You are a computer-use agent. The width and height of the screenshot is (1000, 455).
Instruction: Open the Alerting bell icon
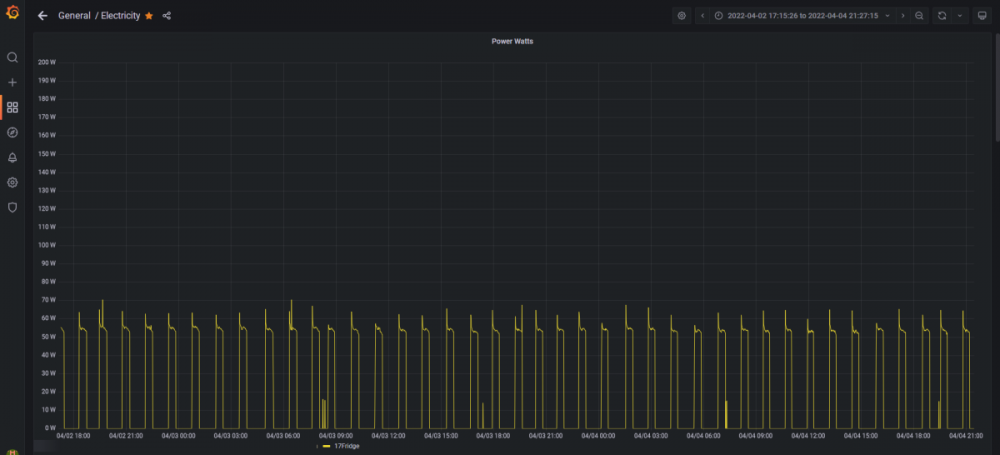coord(12,158)
